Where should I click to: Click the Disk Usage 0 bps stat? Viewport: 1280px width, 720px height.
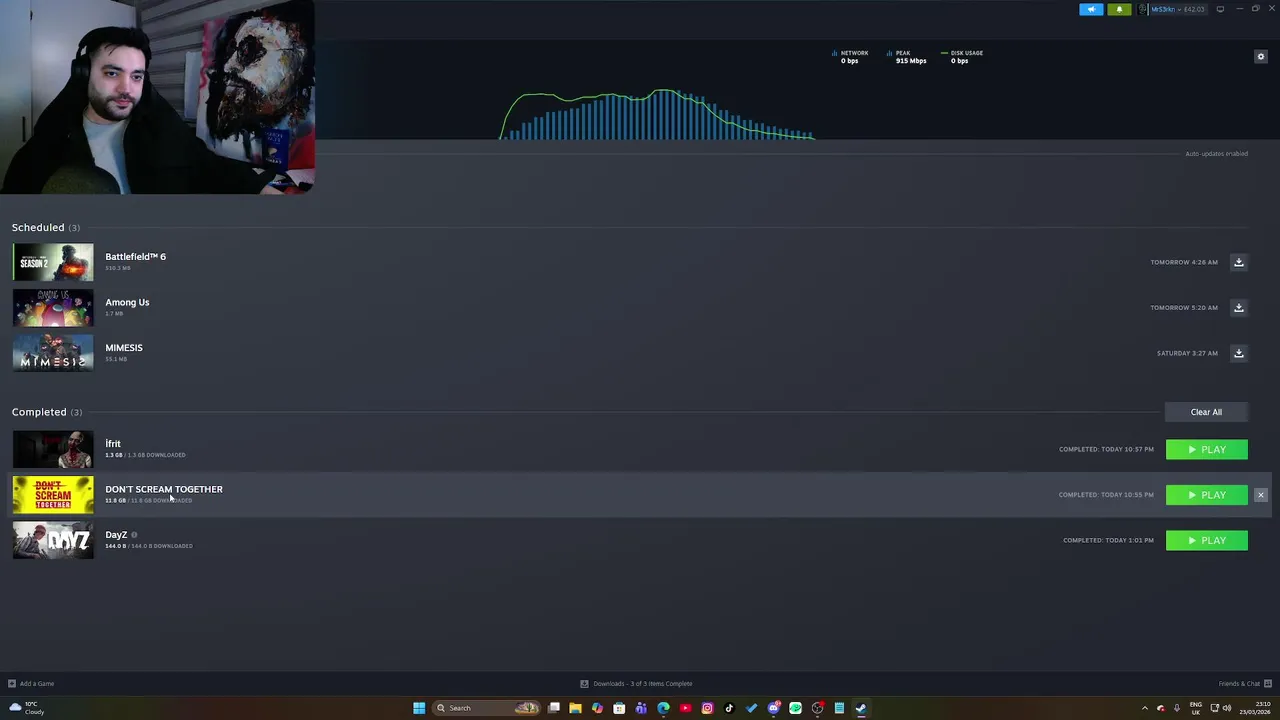click(962, 57)
